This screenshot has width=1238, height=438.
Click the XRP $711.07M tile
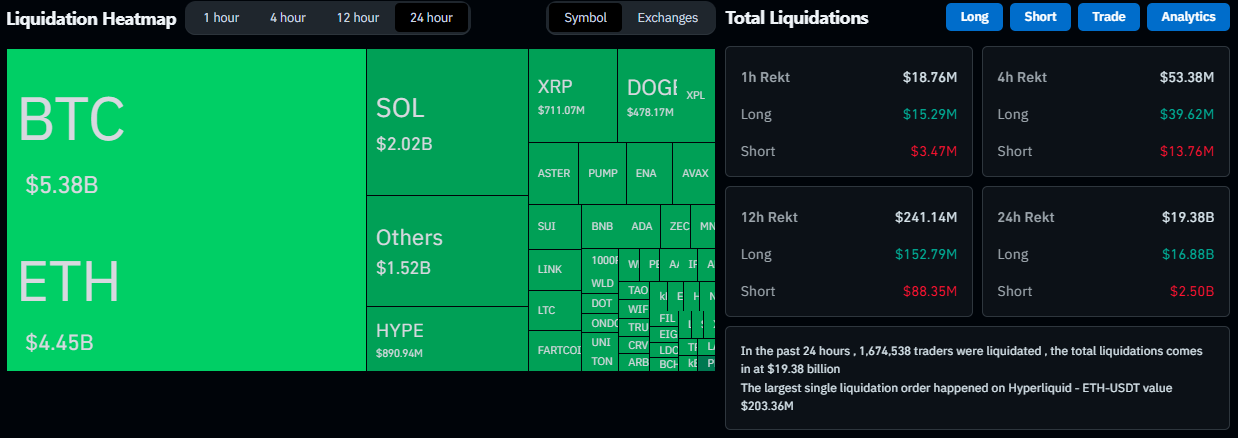(572, 96)
